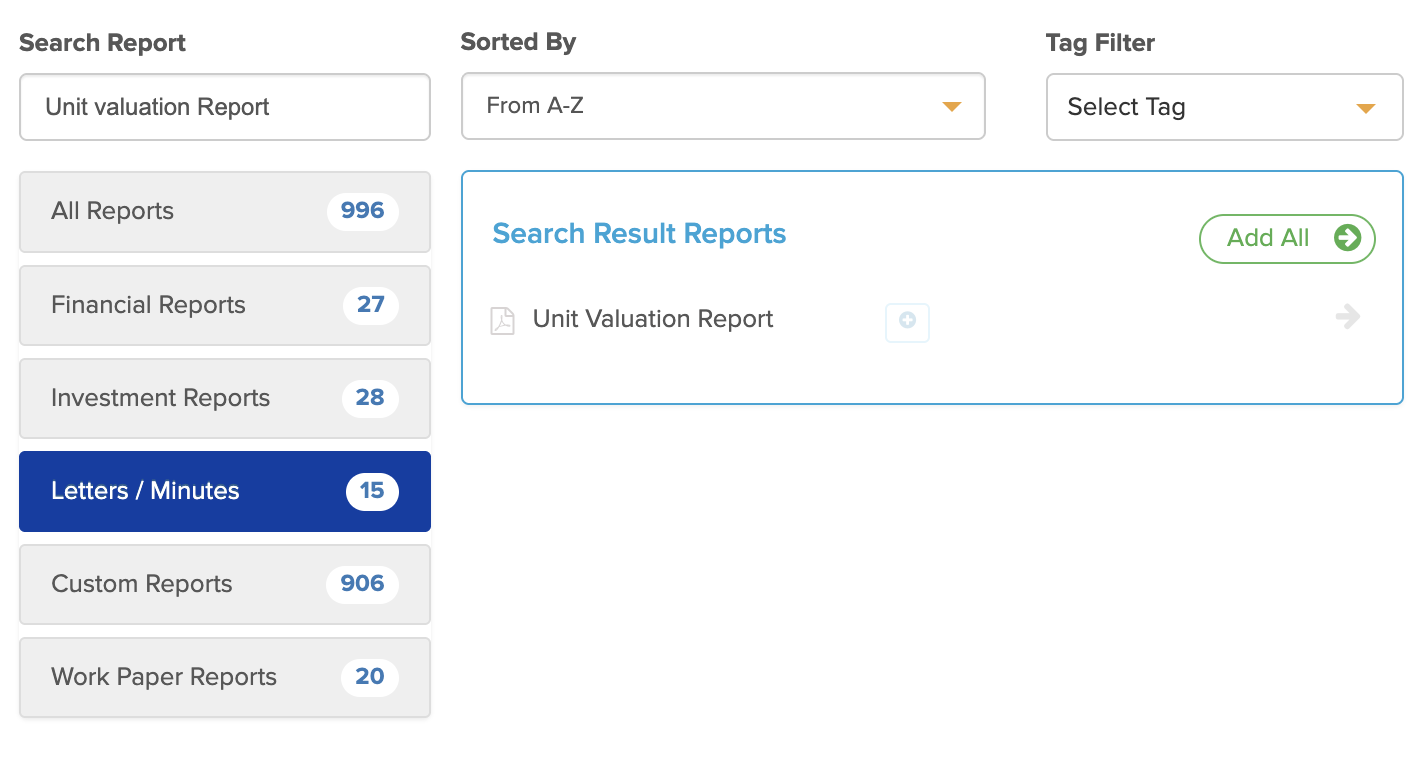The height and width of the screenshot is (768, 1414).
Task: Click the Search Result Reports heading
Action: point(639,234)
